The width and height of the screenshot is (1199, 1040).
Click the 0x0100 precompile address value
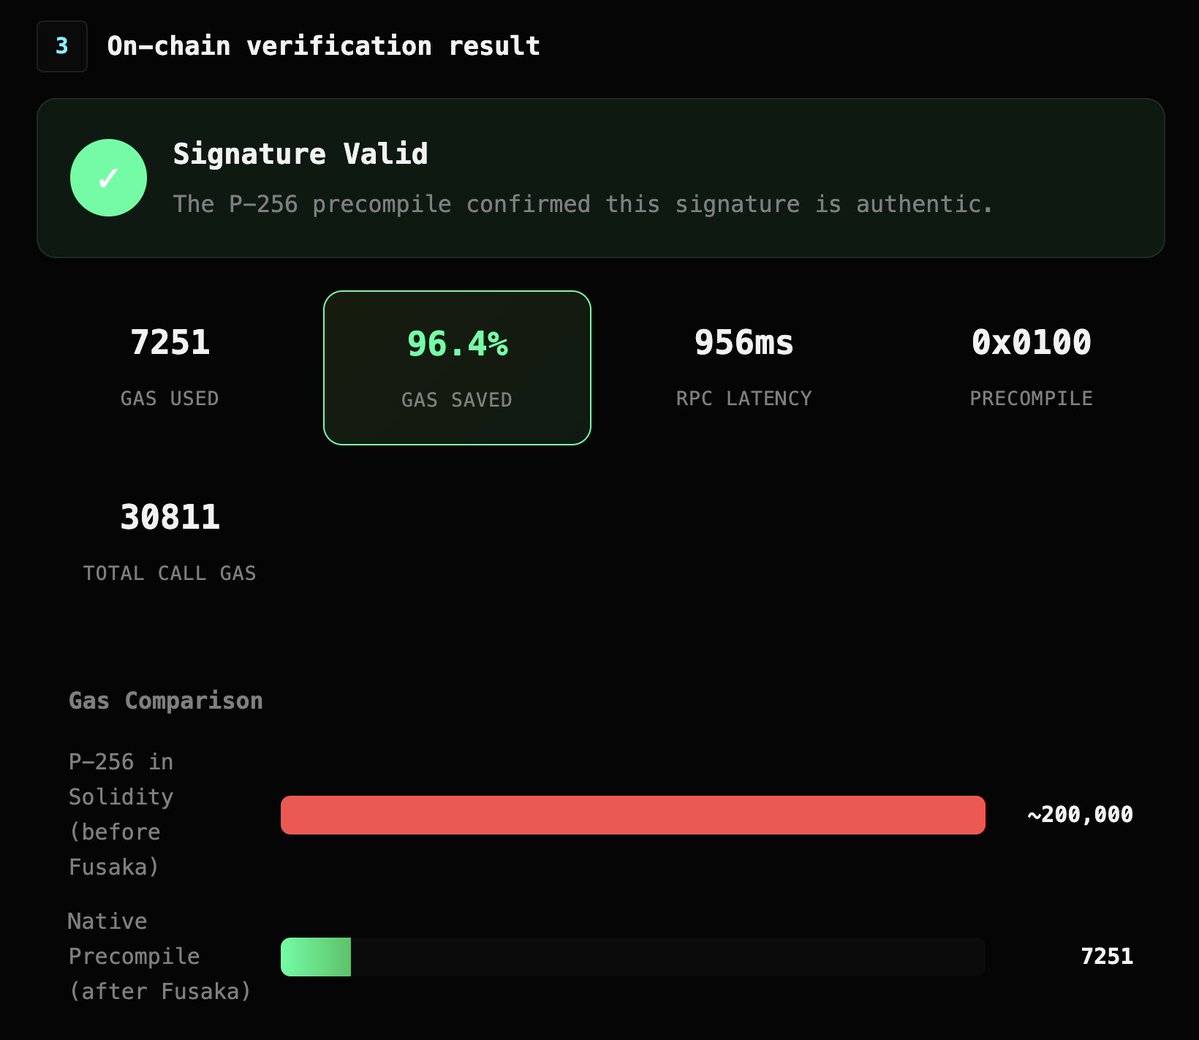click(x=1031, y=342)
